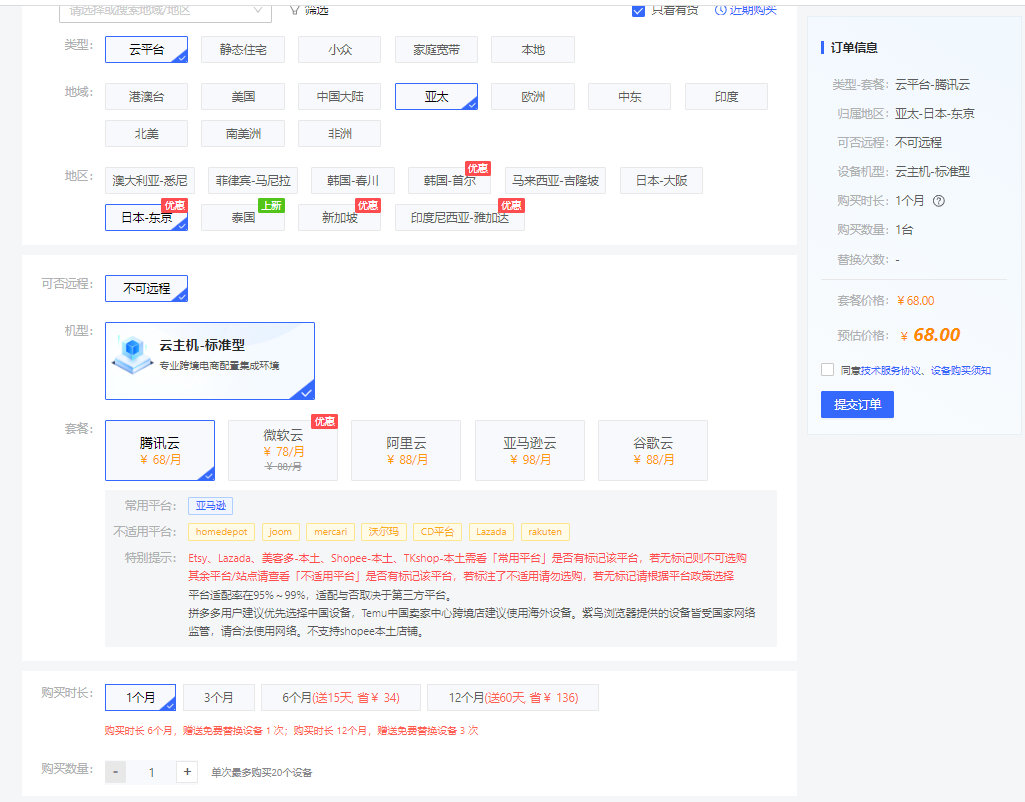Decrease purchase quantity with minus button
Image resolution: width=1025 pixels, height=802 pixels.
point(116,772)
